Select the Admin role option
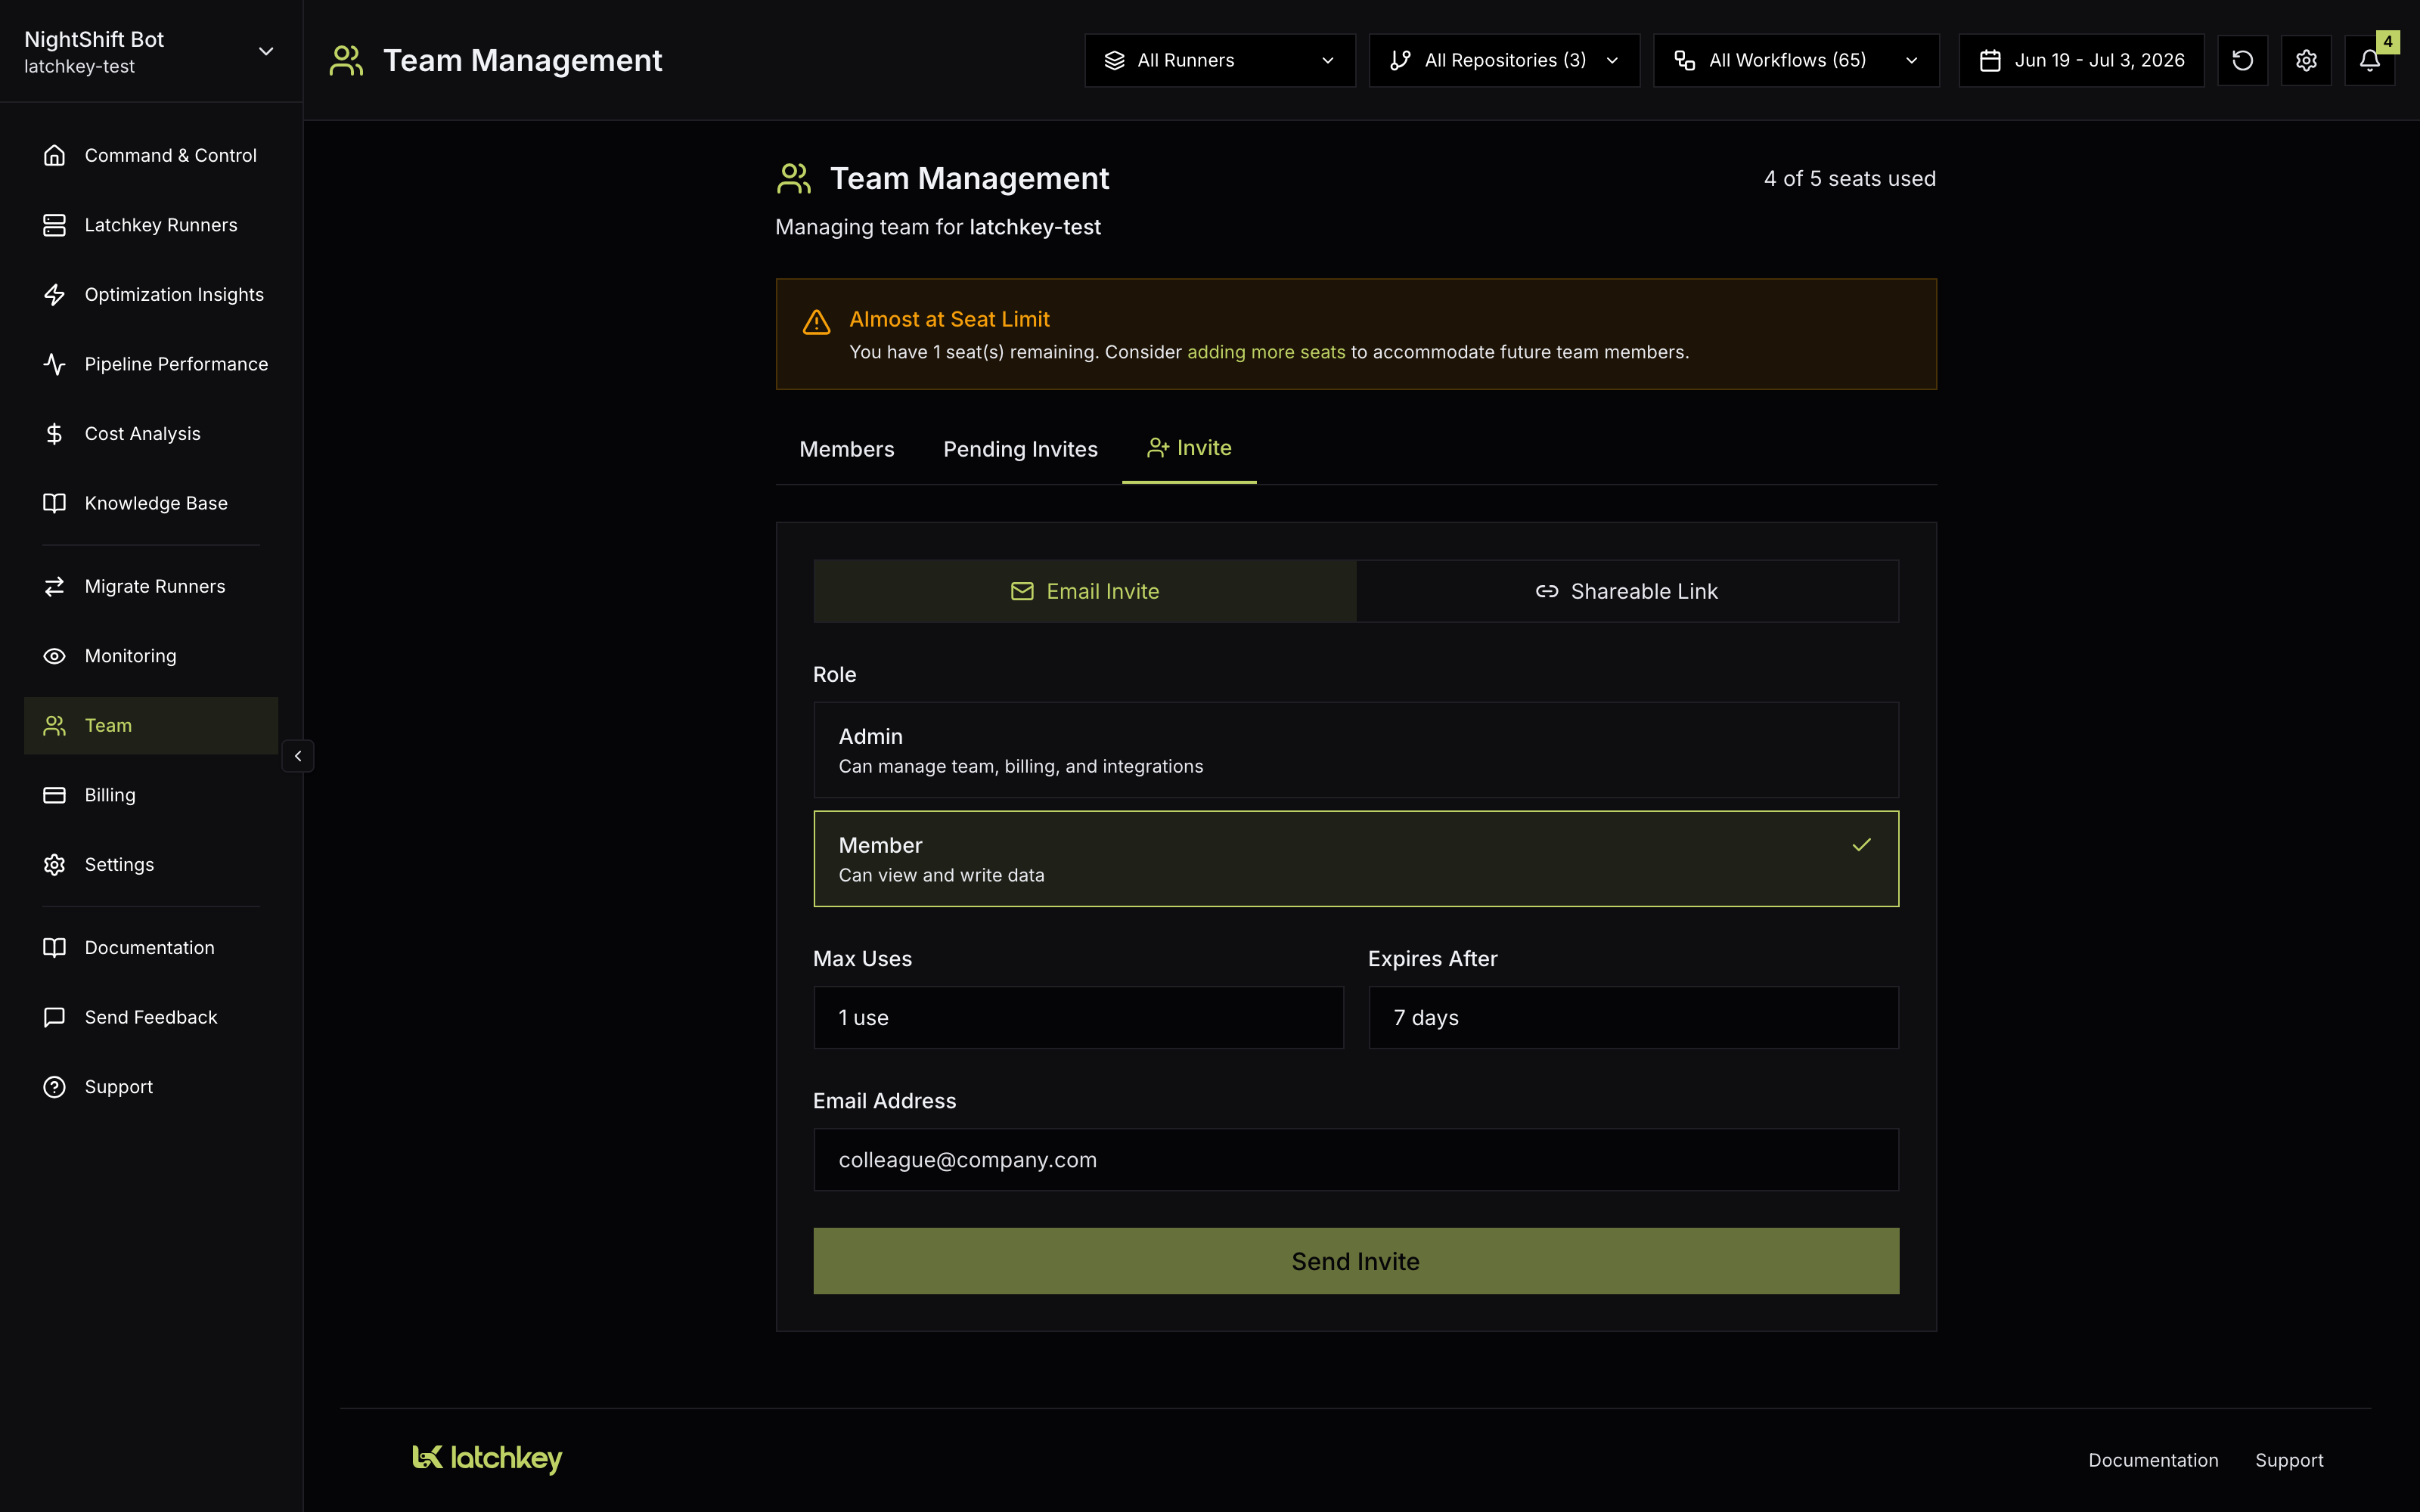This screenshot has height=1512, width=2420. [1356, 750]
